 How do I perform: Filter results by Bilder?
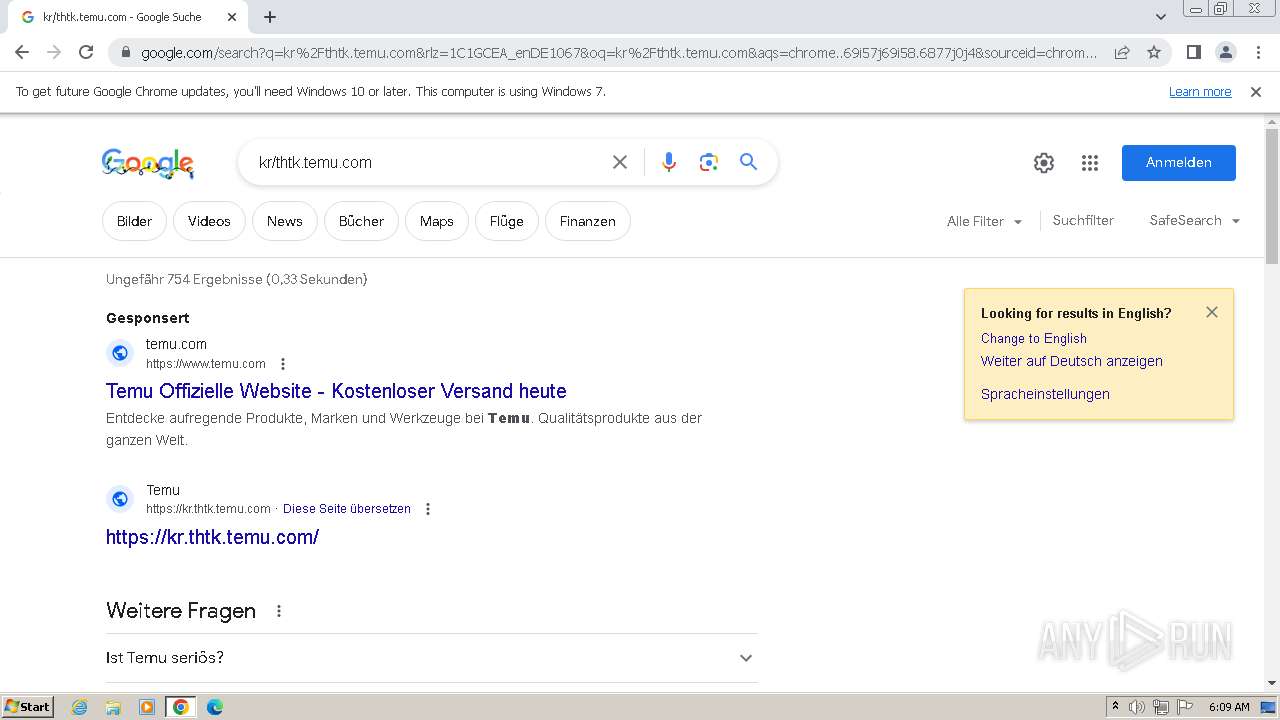pos(134,221)
